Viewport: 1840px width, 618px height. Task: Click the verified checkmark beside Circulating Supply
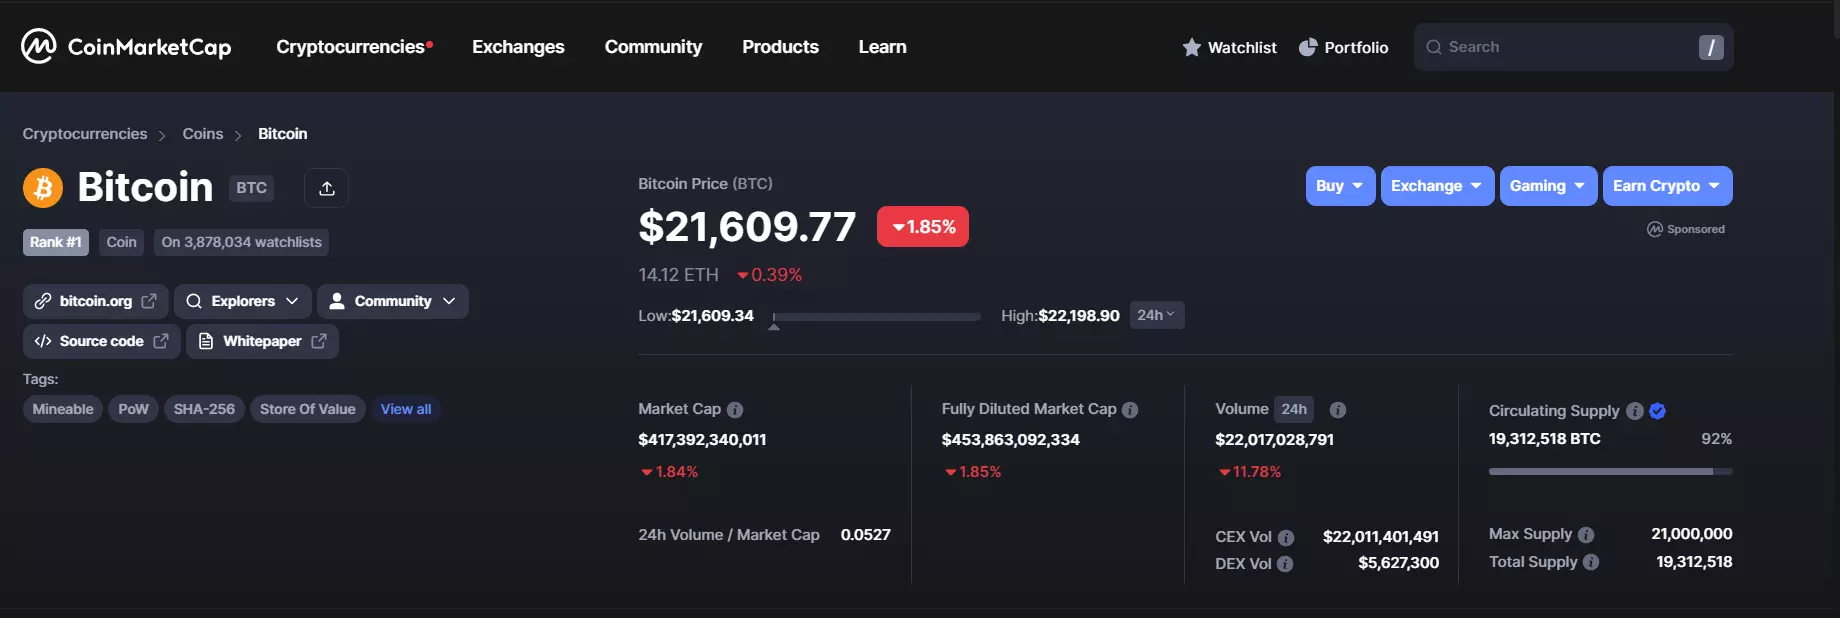coord(1657,411)
